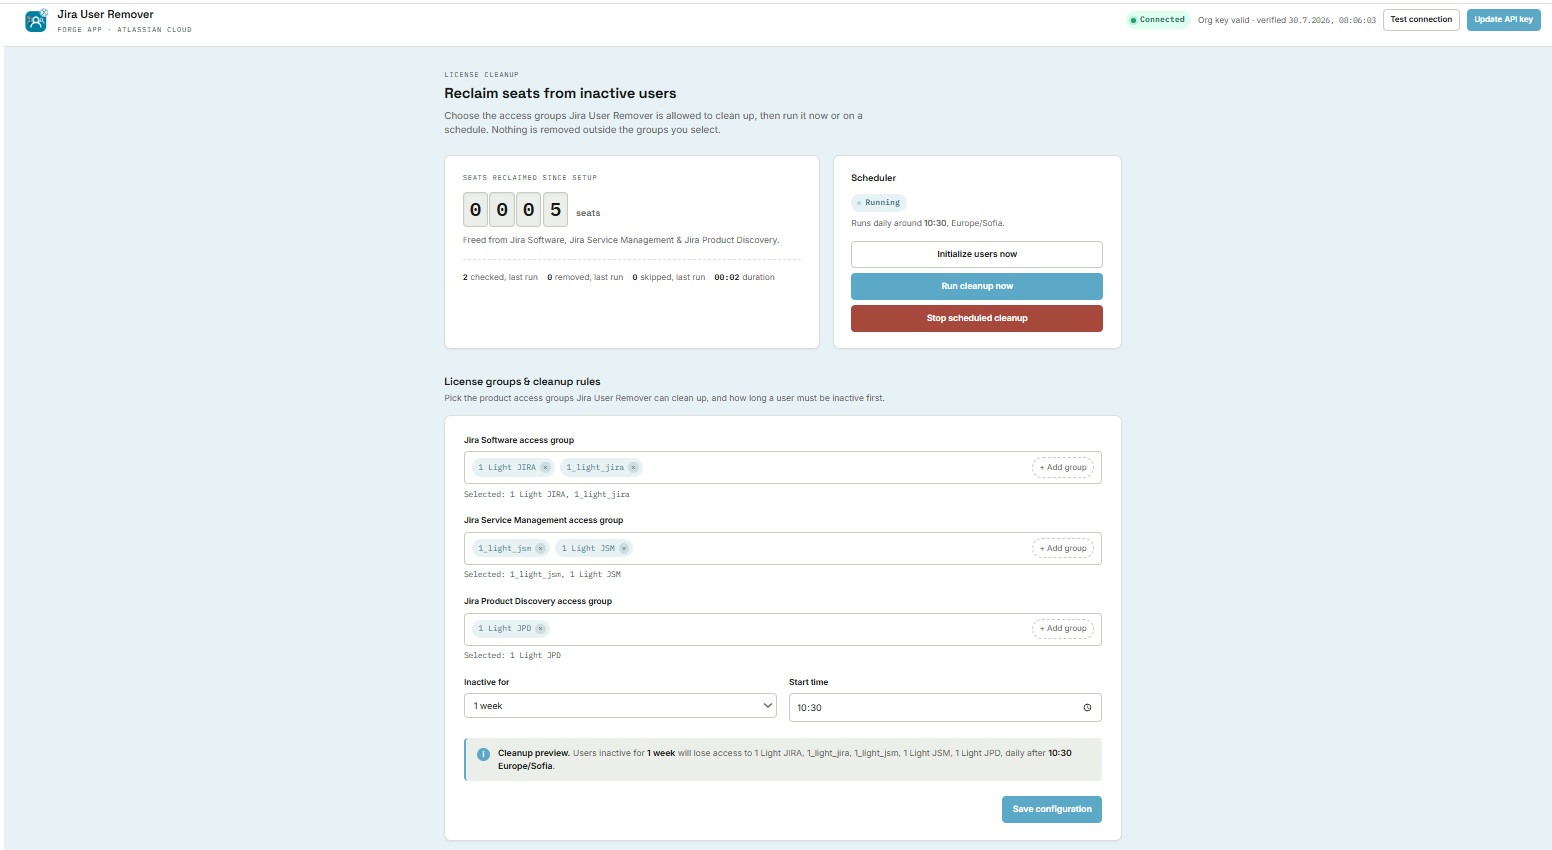Click Update API key button

coord(1503,20)
